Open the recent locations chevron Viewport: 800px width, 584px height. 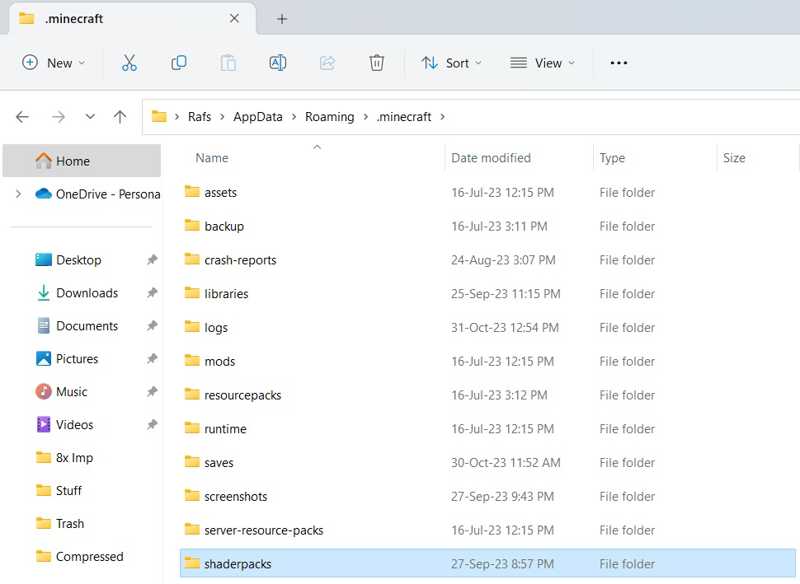pos(90,117)
